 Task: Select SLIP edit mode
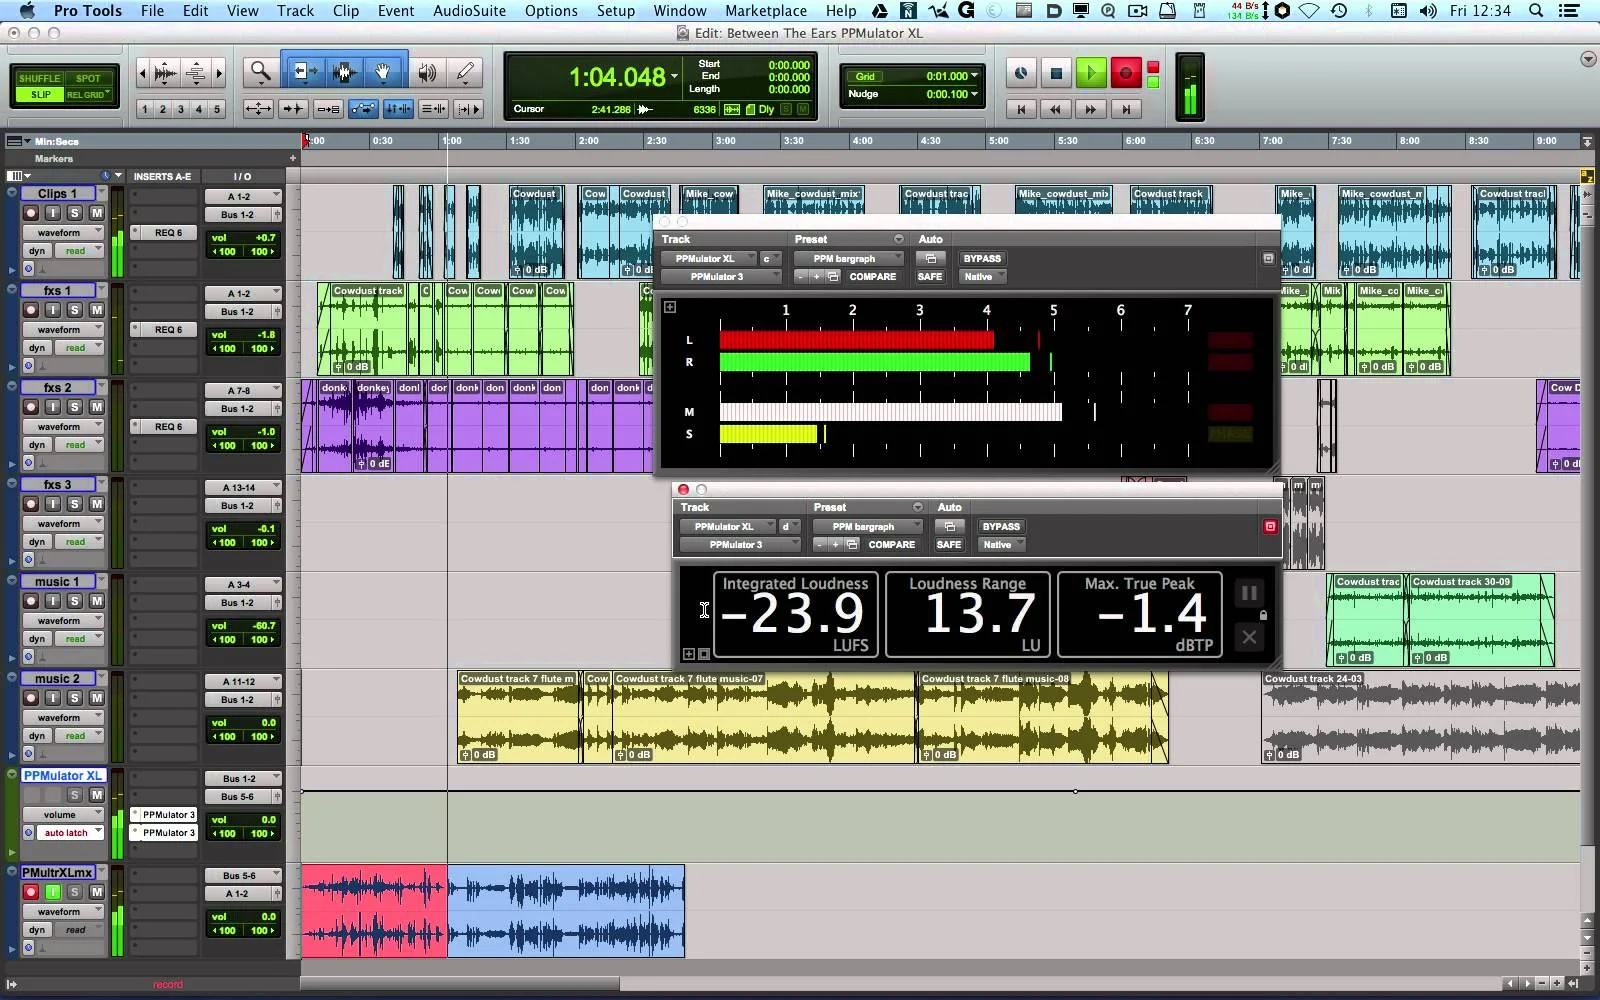(40, 95)
